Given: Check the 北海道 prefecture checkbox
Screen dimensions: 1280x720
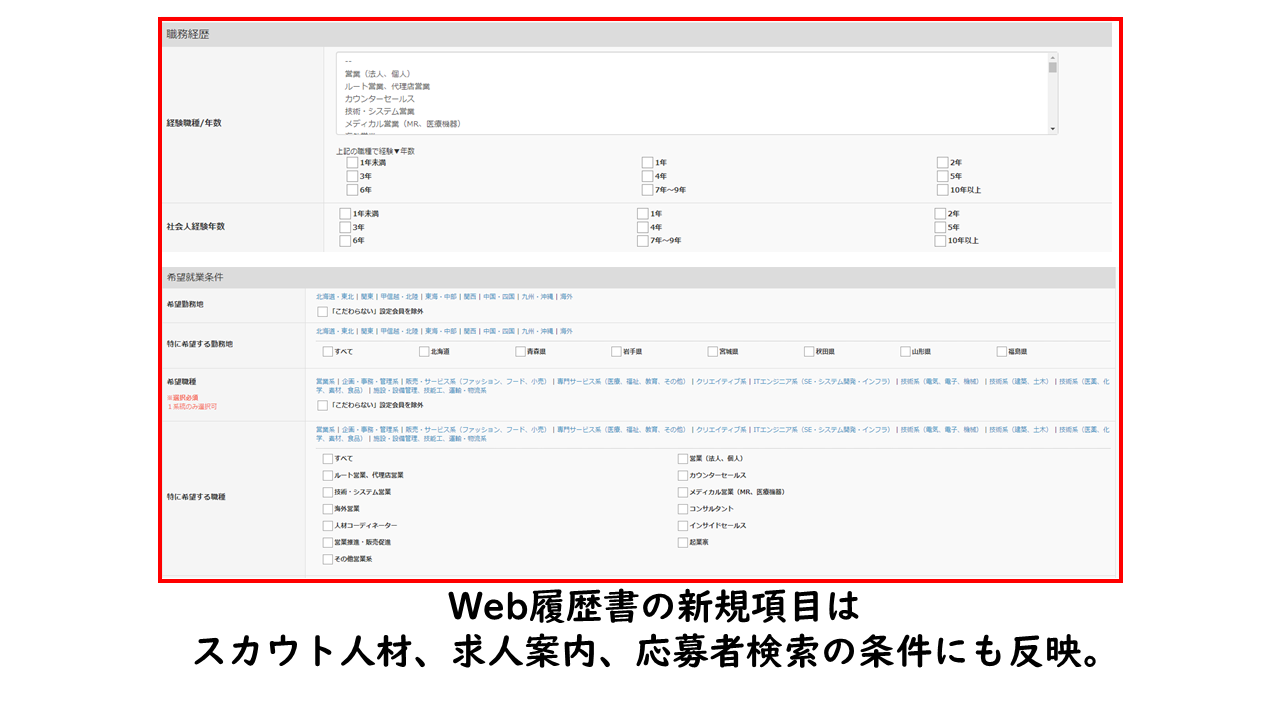Looking at the screenshot, I should pyautogui.click(x=424, y=351).
